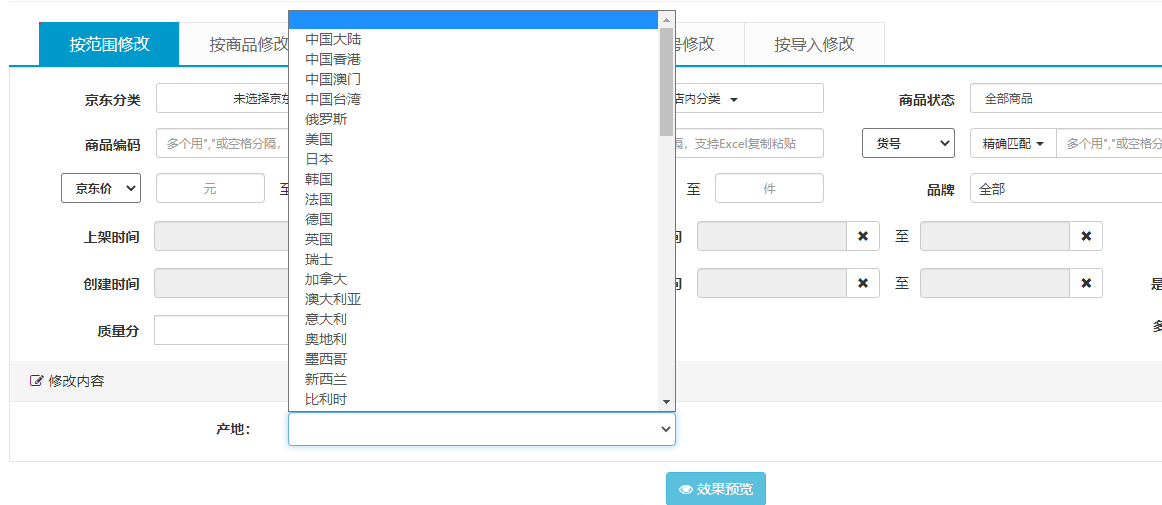Open the 店内分类 dropdown
Screen dimensions: 1162x505
(748, 99)
